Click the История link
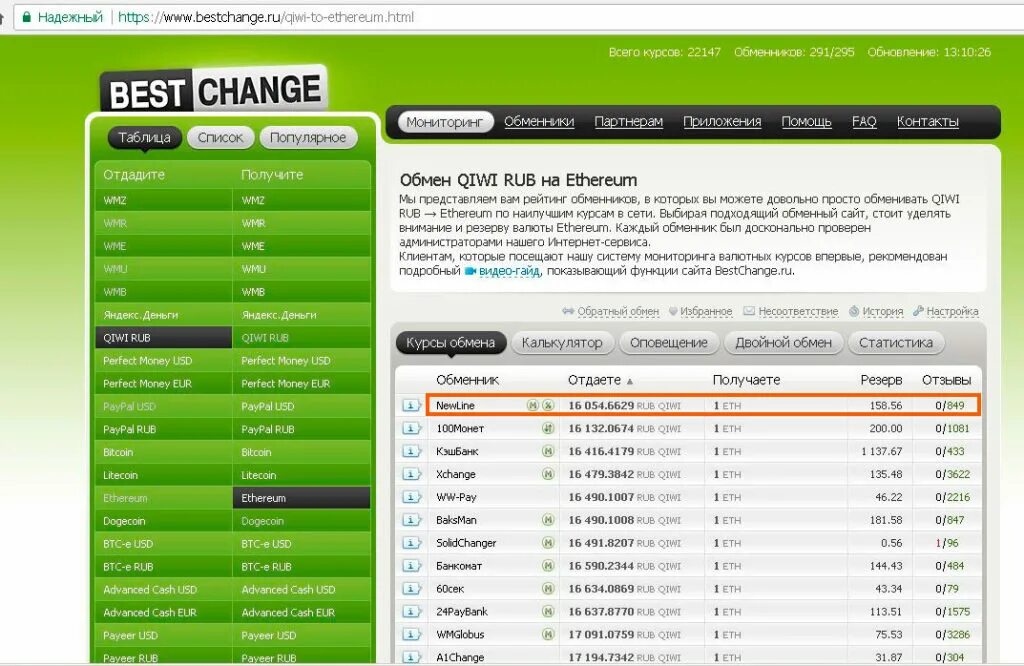Screen dimensions: 1024x666 (882, 311)
